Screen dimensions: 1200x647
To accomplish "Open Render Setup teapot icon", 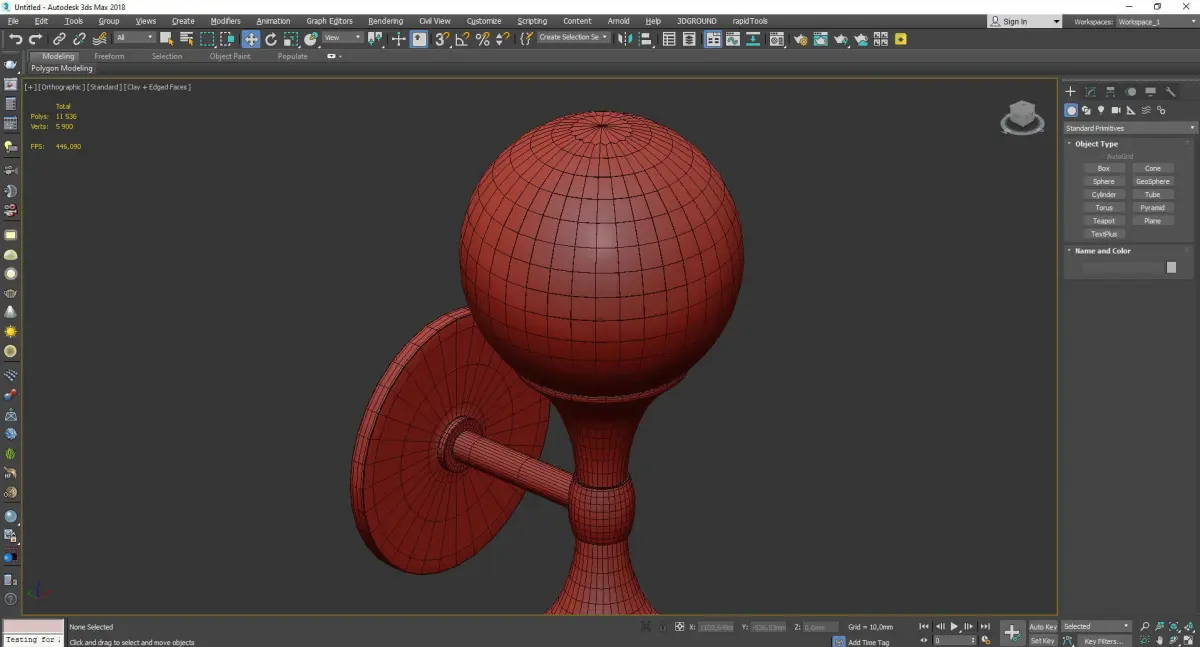I will pos(801,39).
